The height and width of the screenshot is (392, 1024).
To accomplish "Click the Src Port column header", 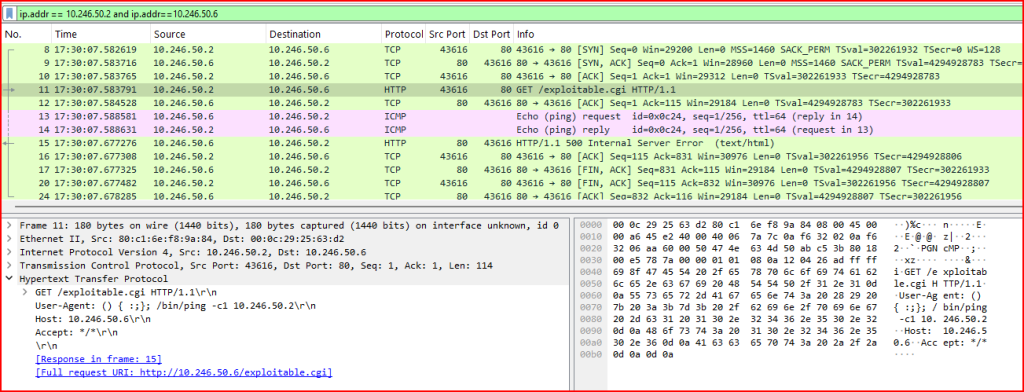I will point(447,34).
